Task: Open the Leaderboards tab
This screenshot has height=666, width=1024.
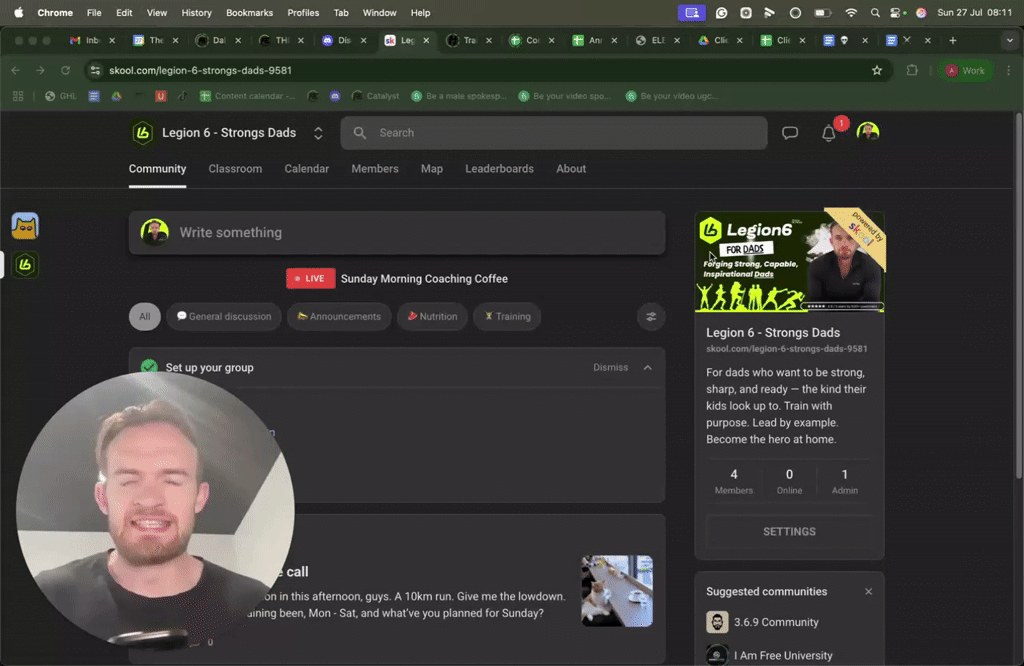Action: click(x=499, y=168)
